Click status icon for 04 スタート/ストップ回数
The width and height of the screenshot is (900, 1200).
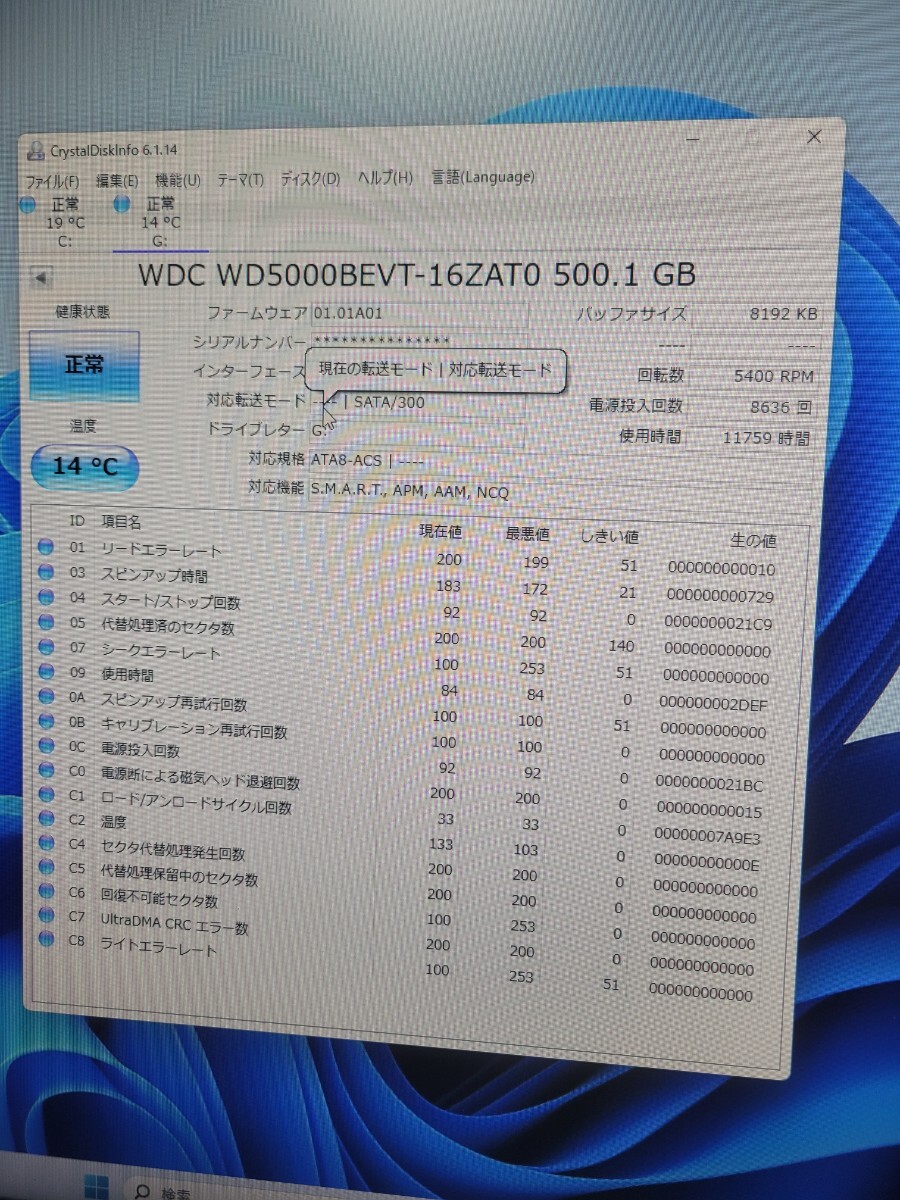coord(45,597)
